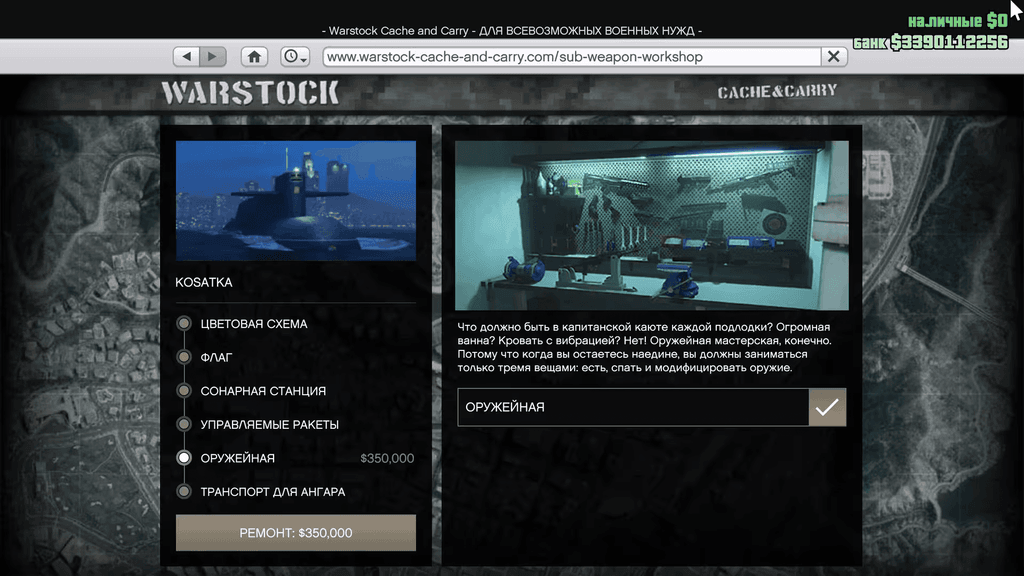Click the Kosatka submarine thumbnail
Screen dimensions: 1024x576
[296, 201]
